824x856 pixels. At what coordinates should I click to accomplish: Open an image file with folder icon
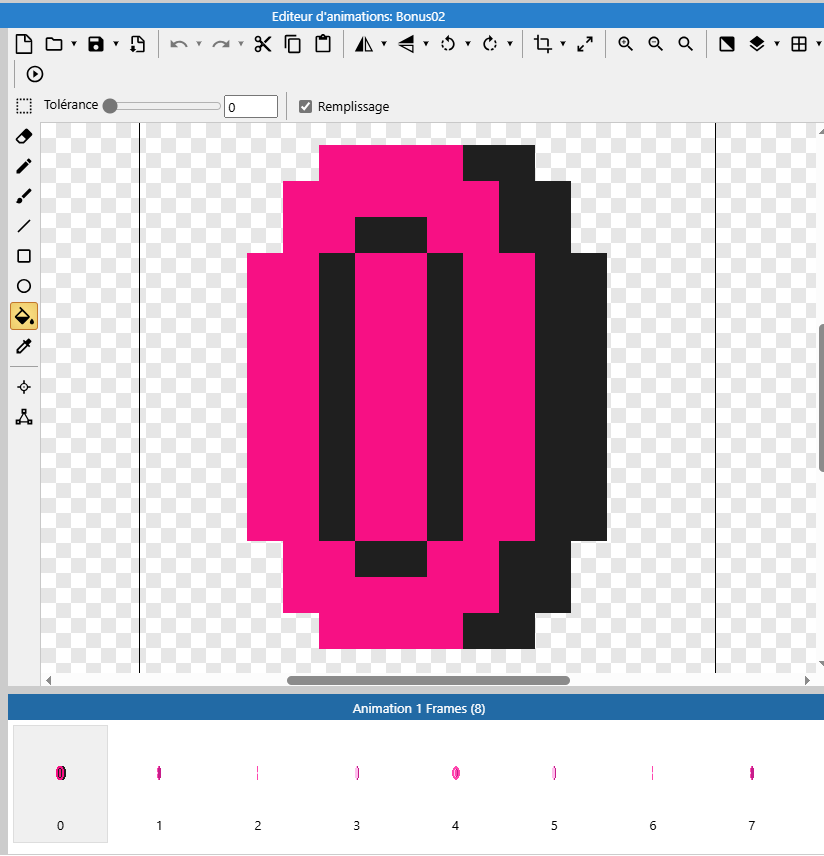click(54, 44)
